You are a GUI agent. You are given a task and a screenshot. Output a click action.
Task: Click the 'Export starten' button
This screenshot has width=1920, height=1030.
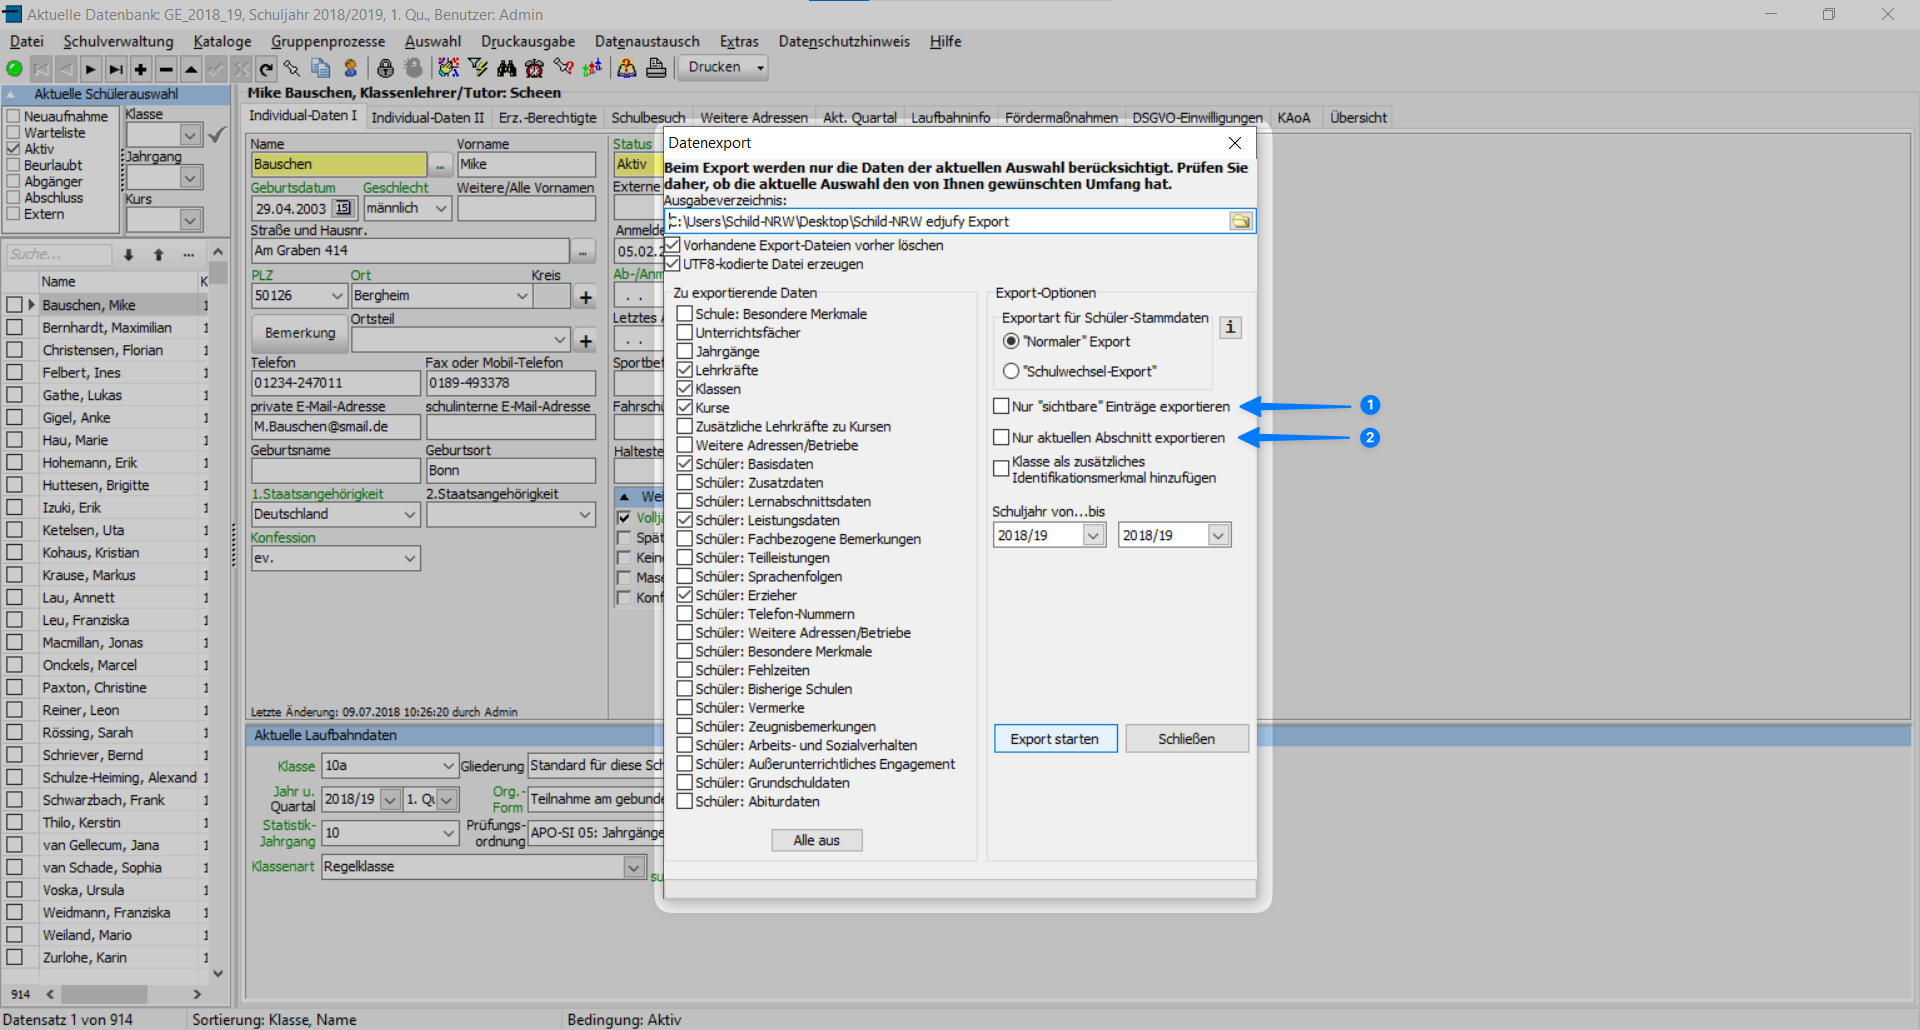tap(1055, 738)
